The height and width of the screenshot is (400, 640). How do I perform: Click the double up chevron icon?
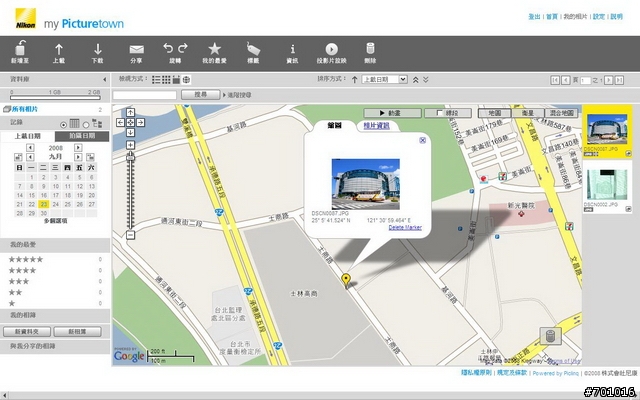(x=416, y=80)
